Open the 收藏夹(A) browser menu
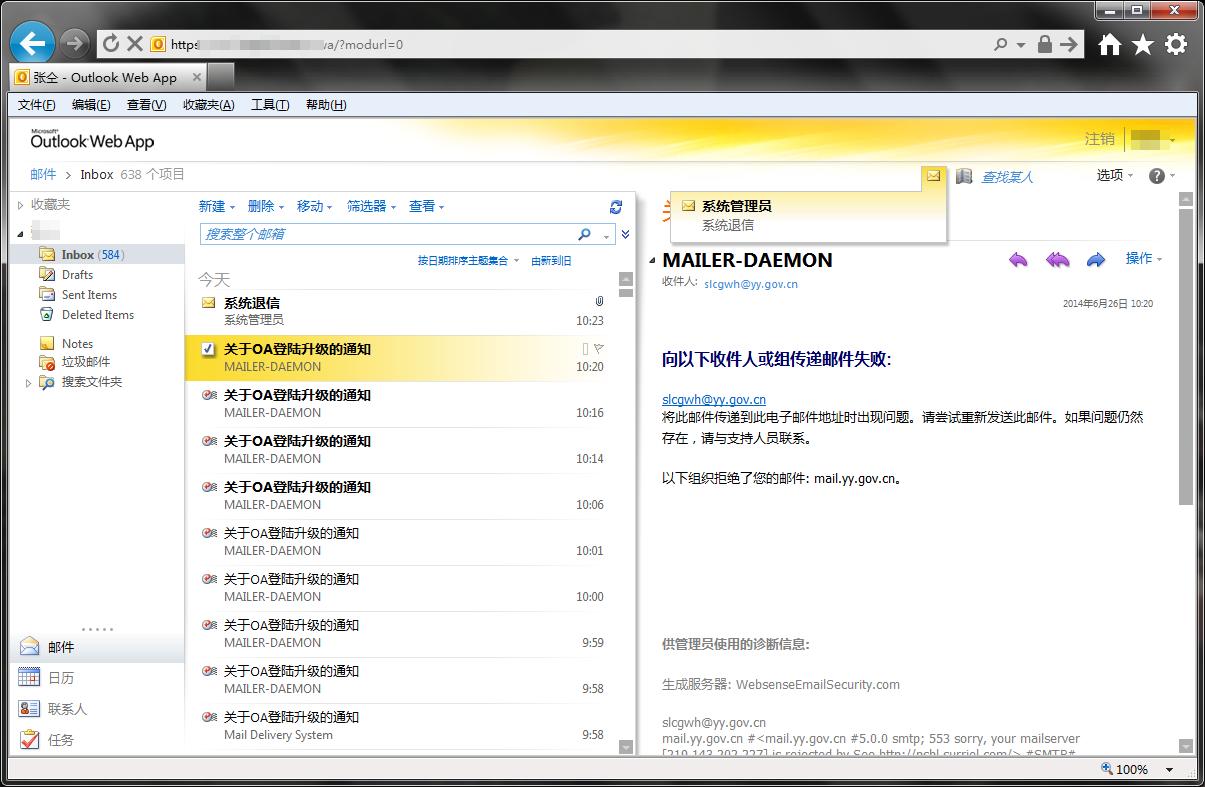1205x787 pixels. coord(208,105)
